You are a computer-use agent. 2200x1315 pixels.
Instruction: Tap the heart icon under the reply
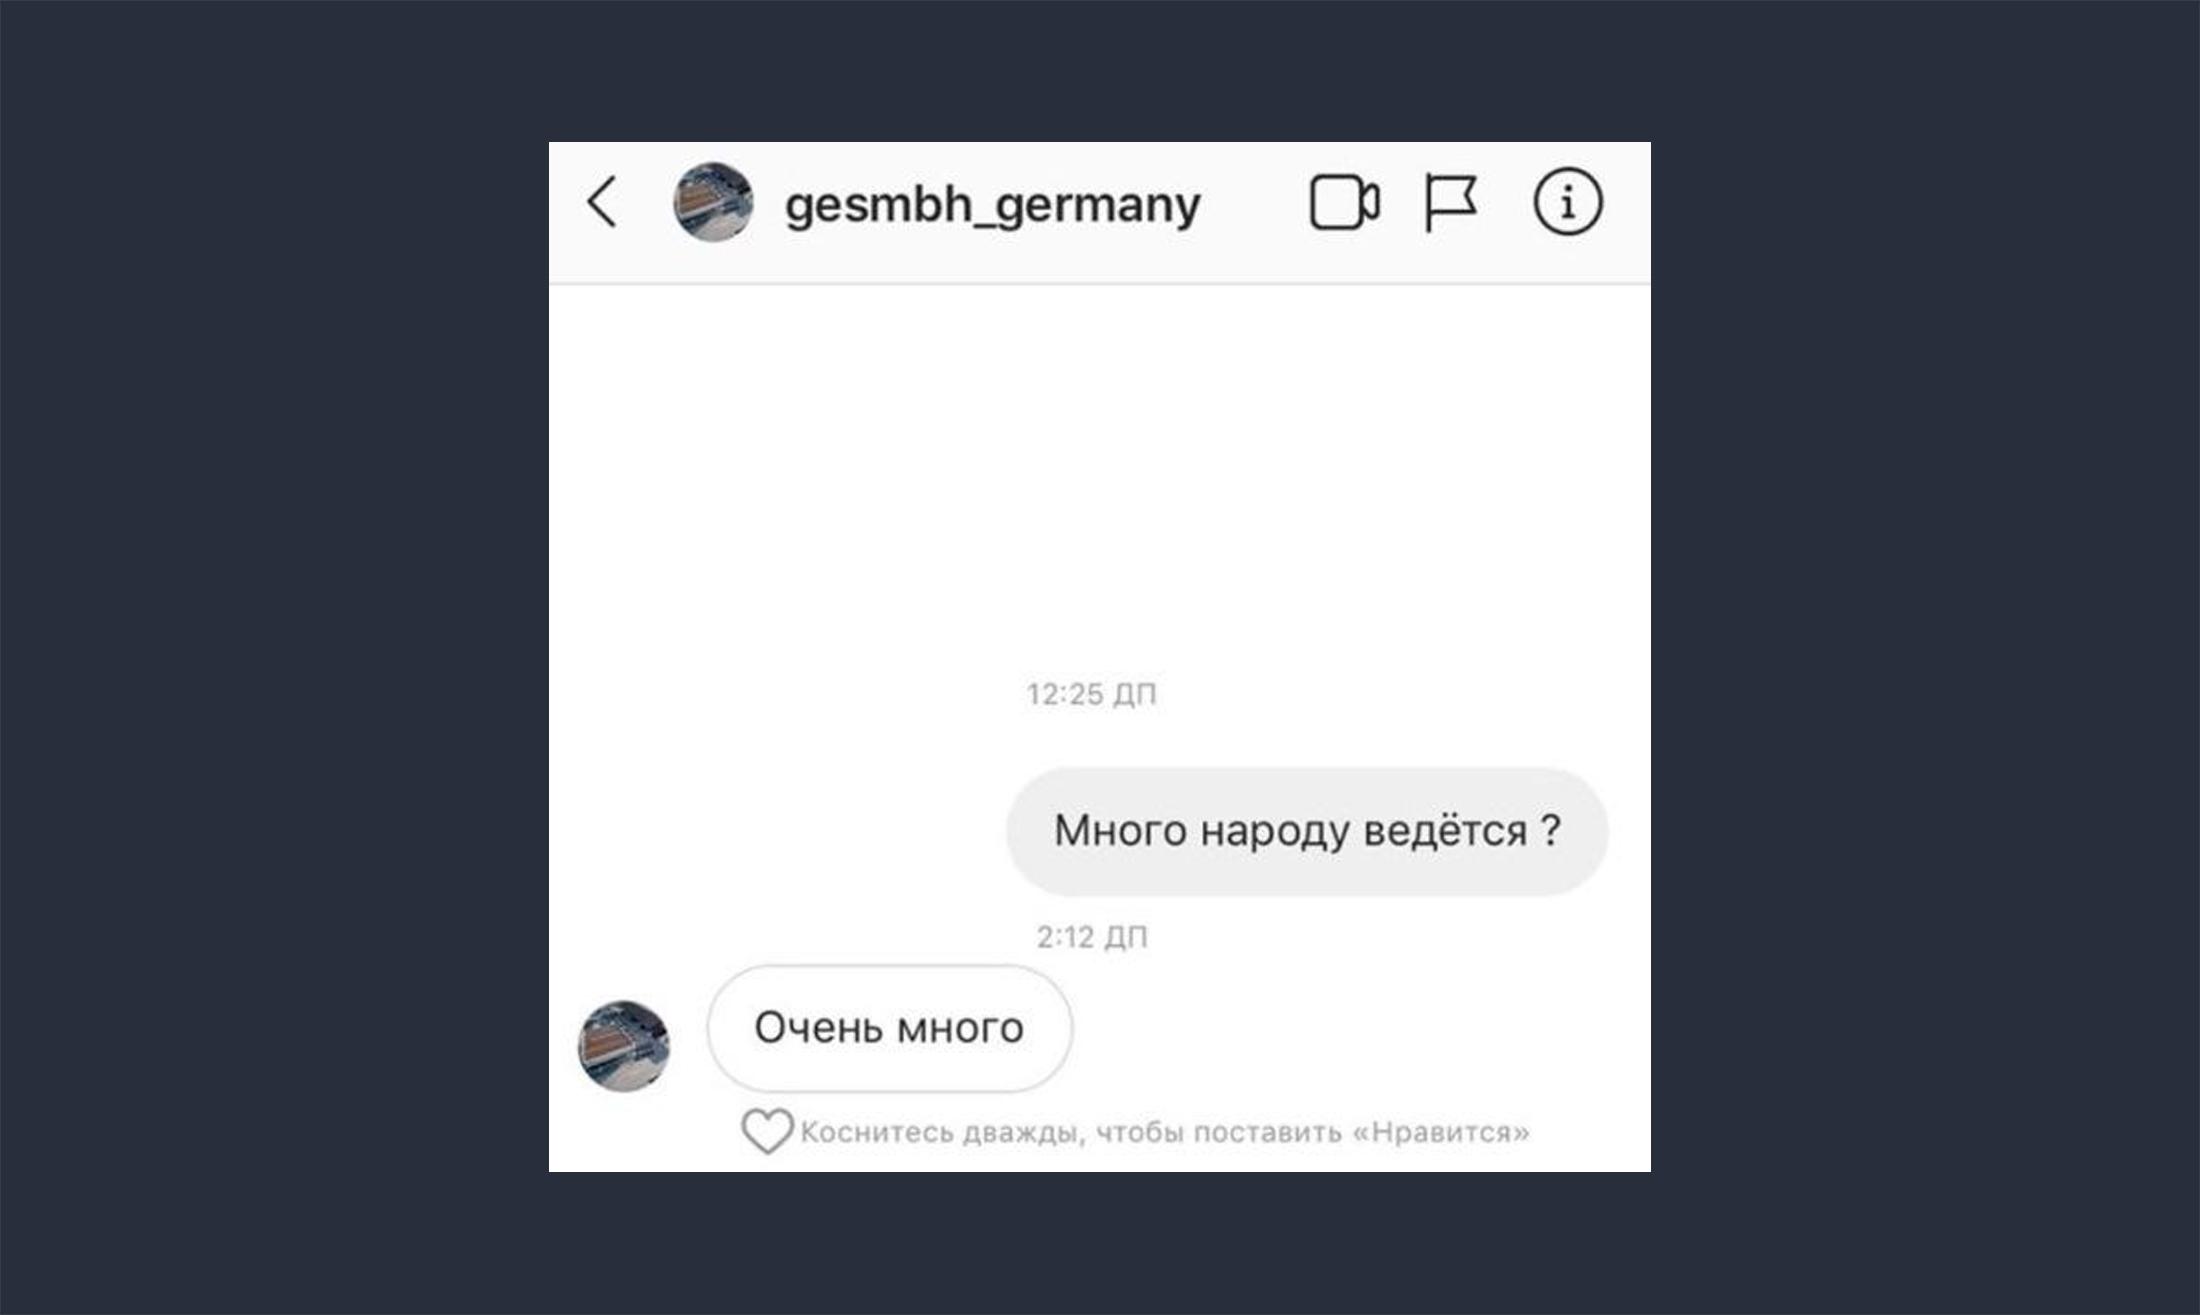tap(767, 1131)
